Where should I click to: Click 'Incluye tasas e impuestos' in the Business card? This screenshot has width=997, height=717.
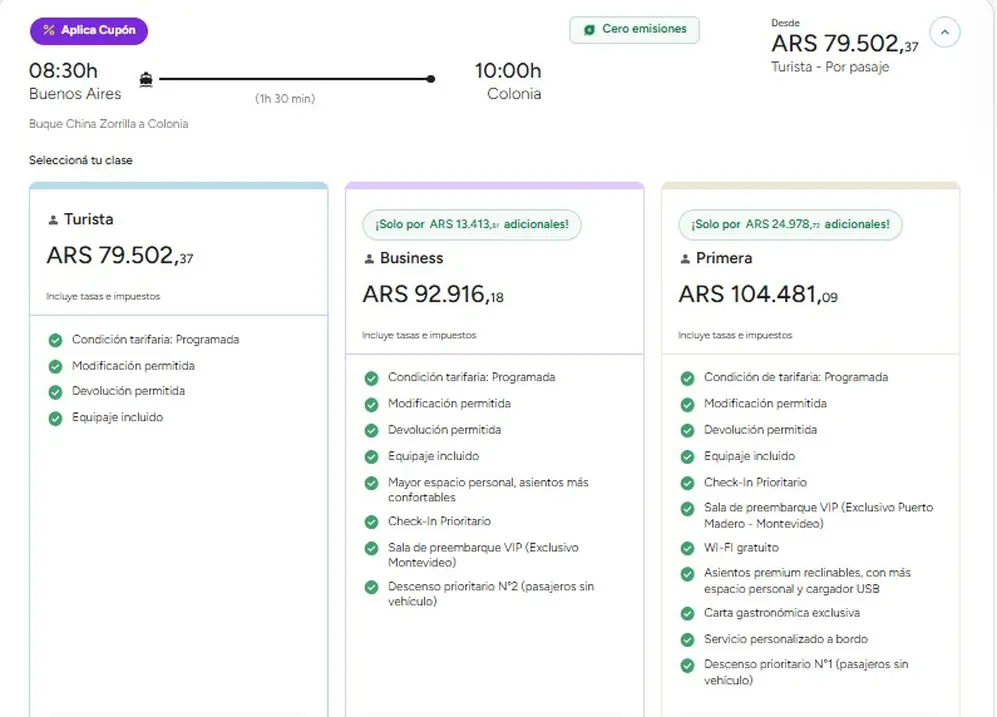coord(419,335)
